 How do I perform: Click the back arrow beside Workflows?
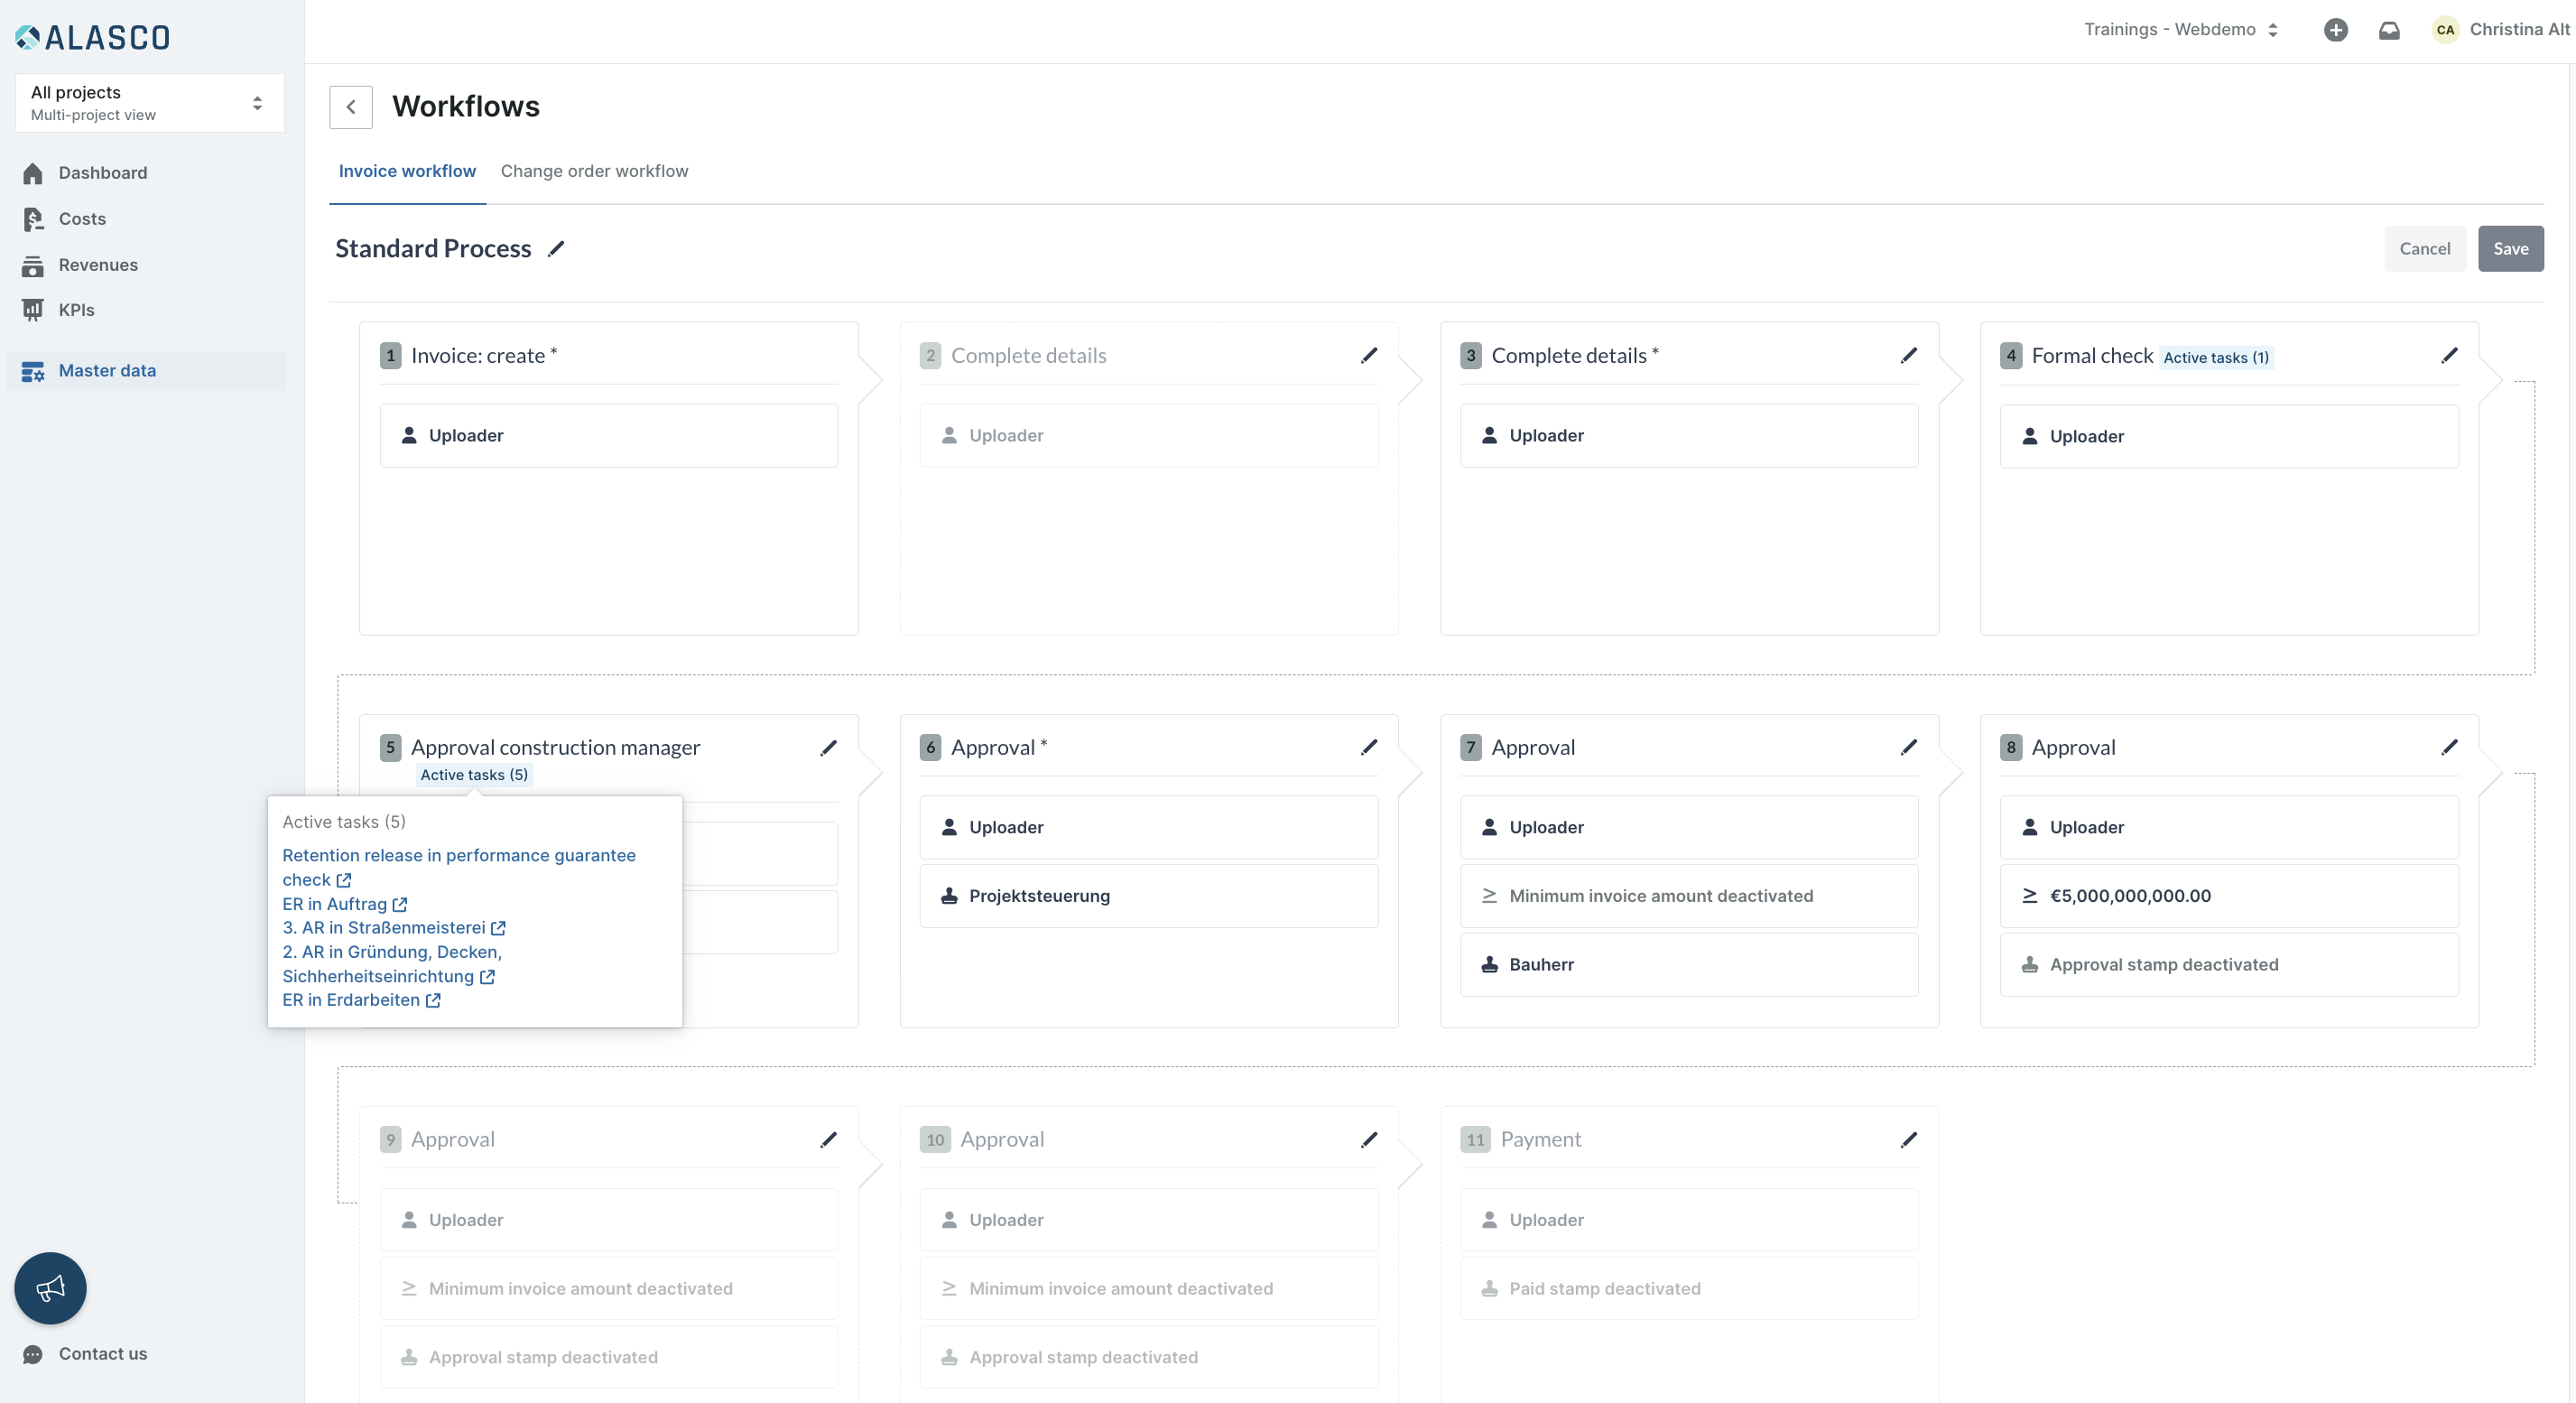click(351, 107)
